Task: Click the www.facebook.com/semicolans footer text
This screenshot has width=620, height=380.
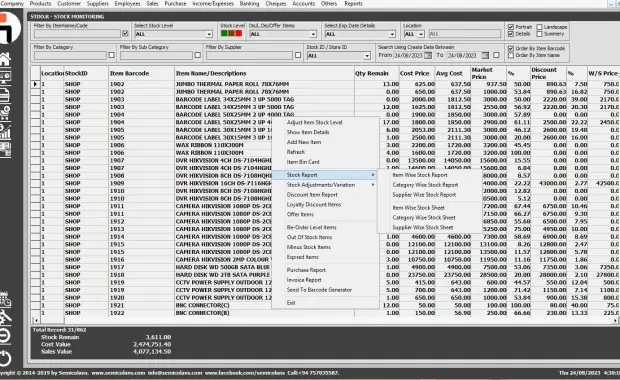Action: 245,373
